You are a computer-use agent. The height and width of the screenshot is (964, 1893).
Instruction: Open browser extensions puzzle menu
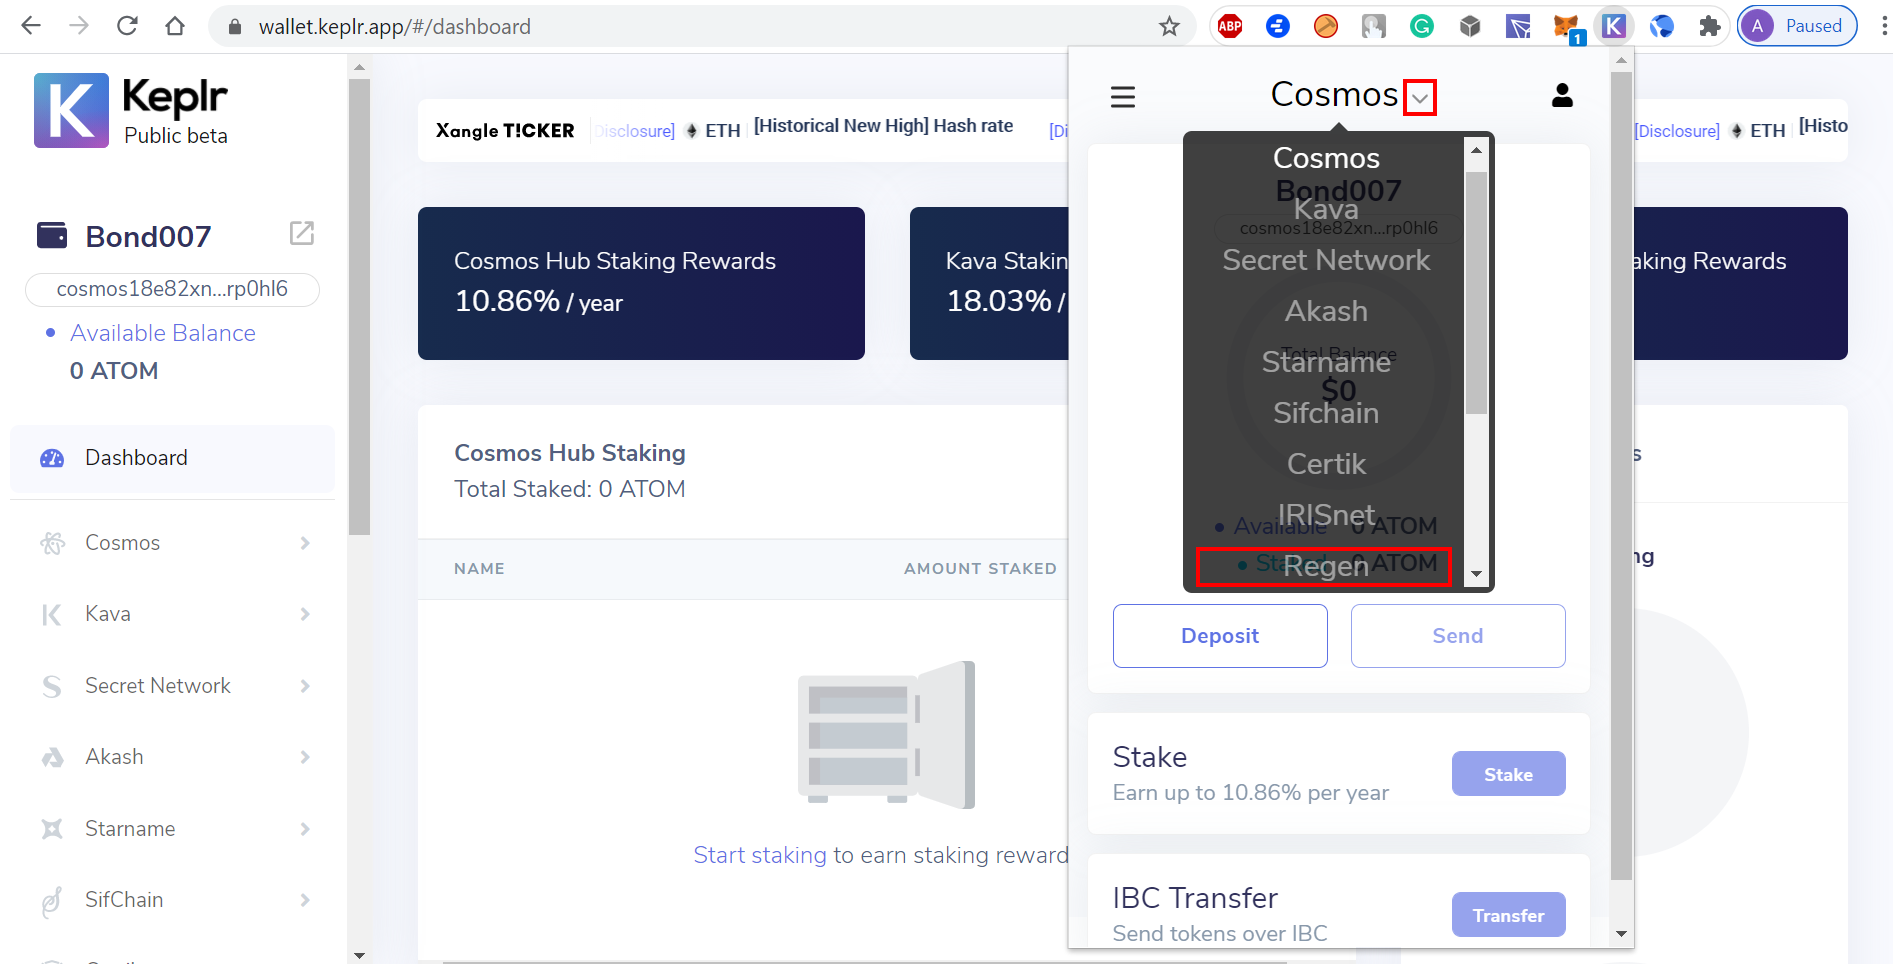(1709, 27)
